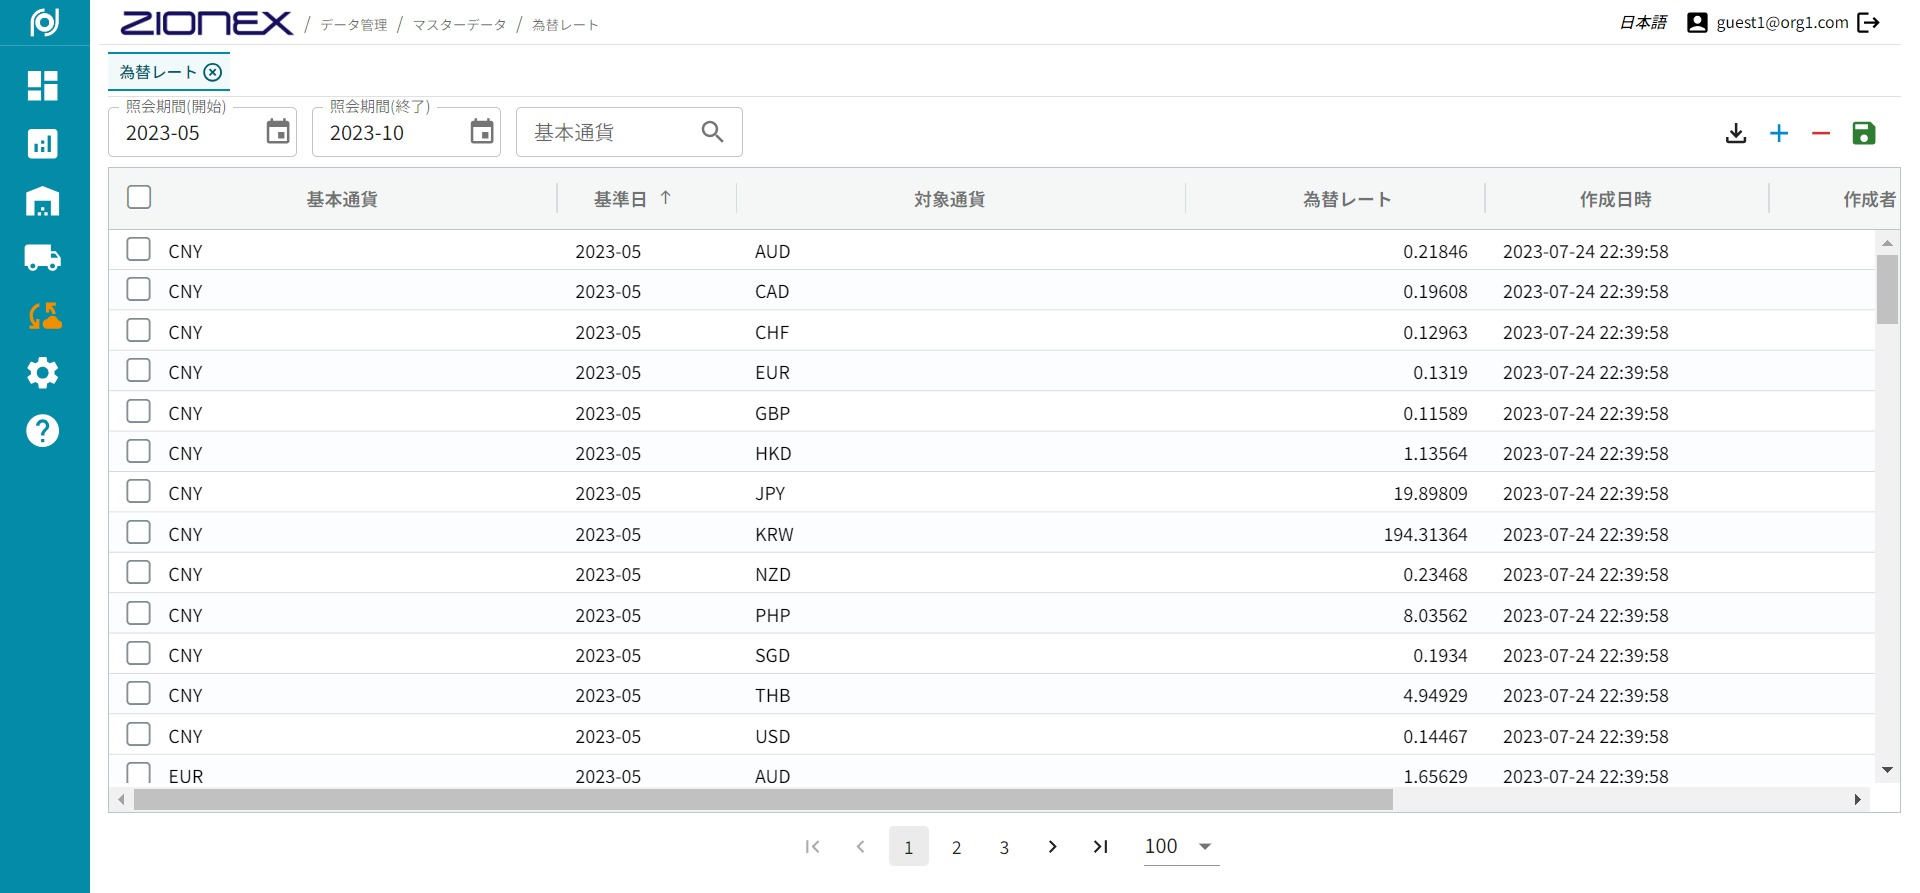Open the help question mark icon

point(42,431)
